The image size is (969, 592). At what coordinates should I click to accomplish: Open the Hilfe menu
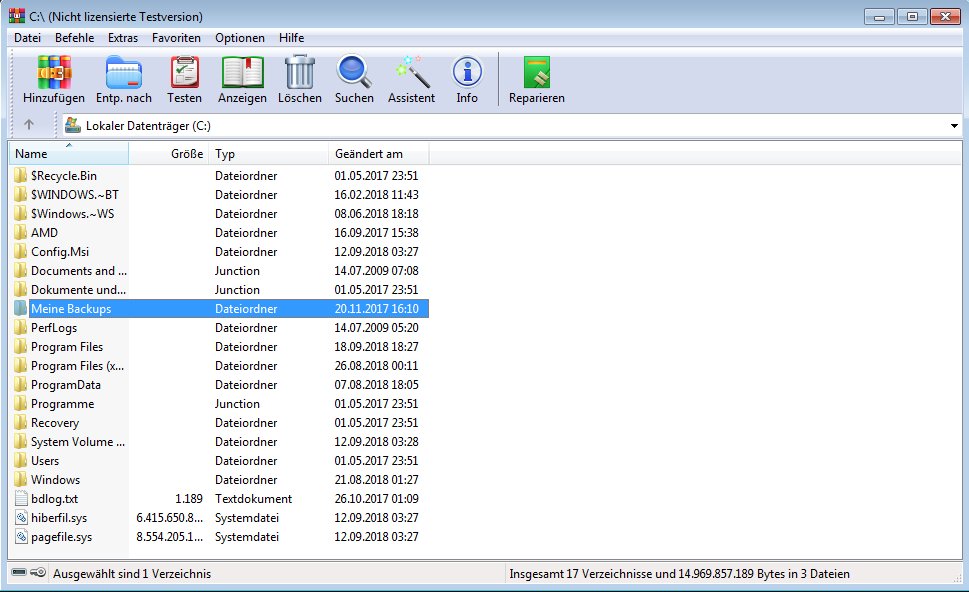click(291, 38)
